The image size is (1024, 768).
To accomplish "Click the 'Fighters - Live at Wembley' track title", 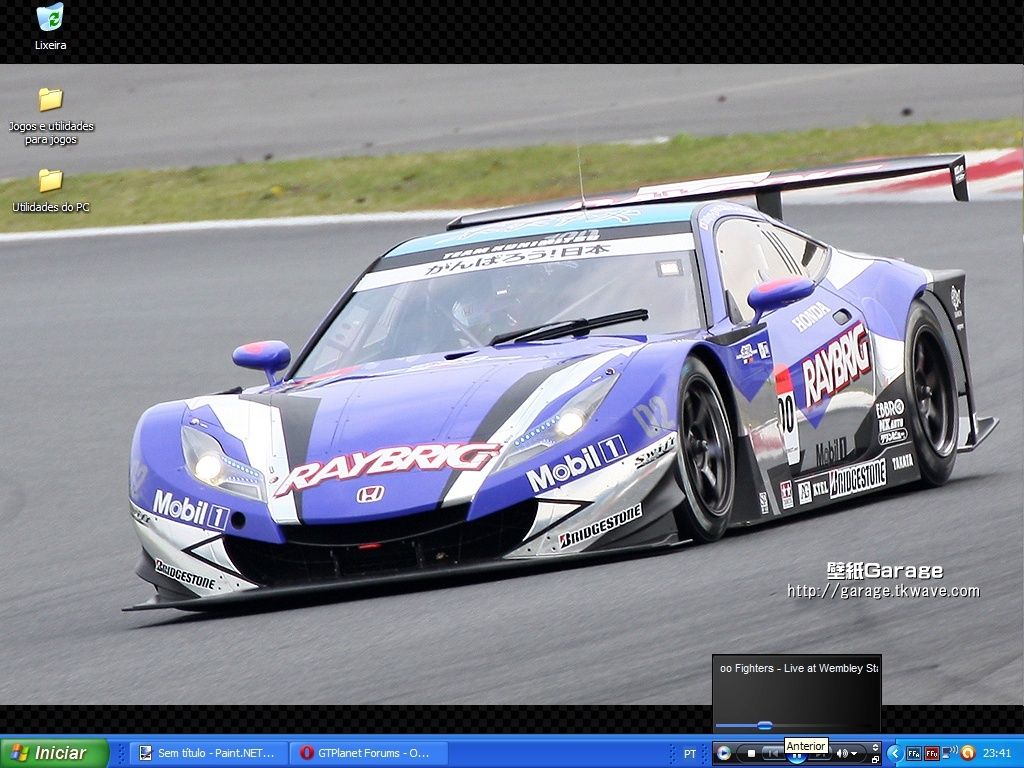I will [799, 668].
